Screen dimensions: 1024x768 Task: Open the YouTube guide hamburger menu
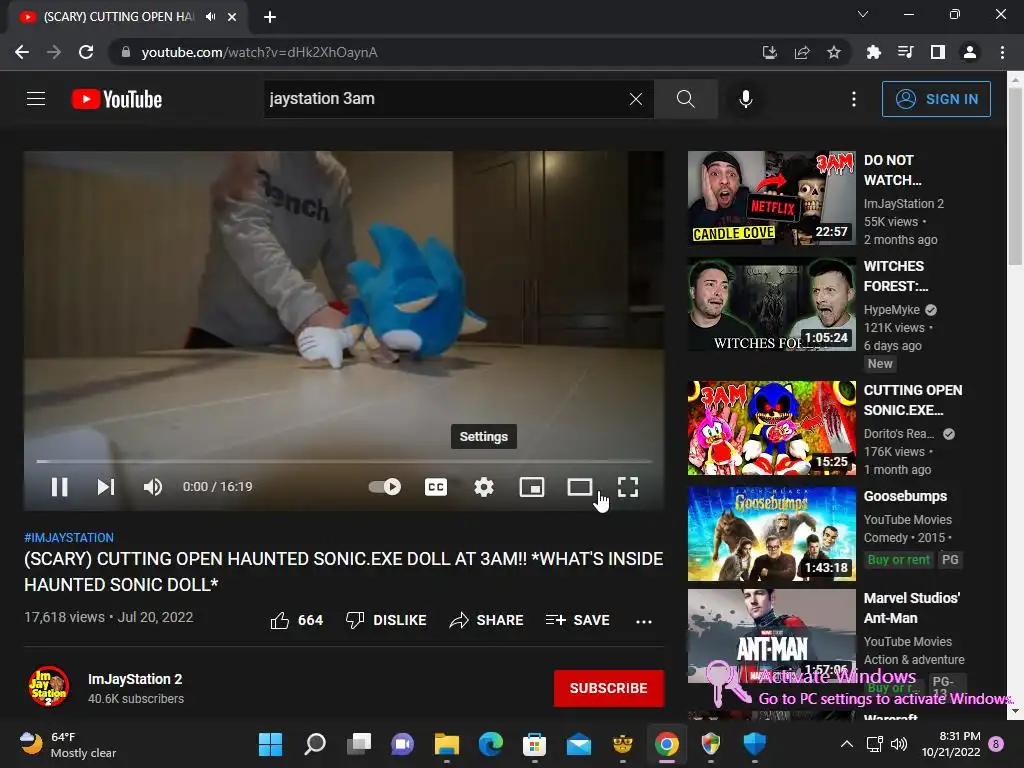[x=36, y=99]
